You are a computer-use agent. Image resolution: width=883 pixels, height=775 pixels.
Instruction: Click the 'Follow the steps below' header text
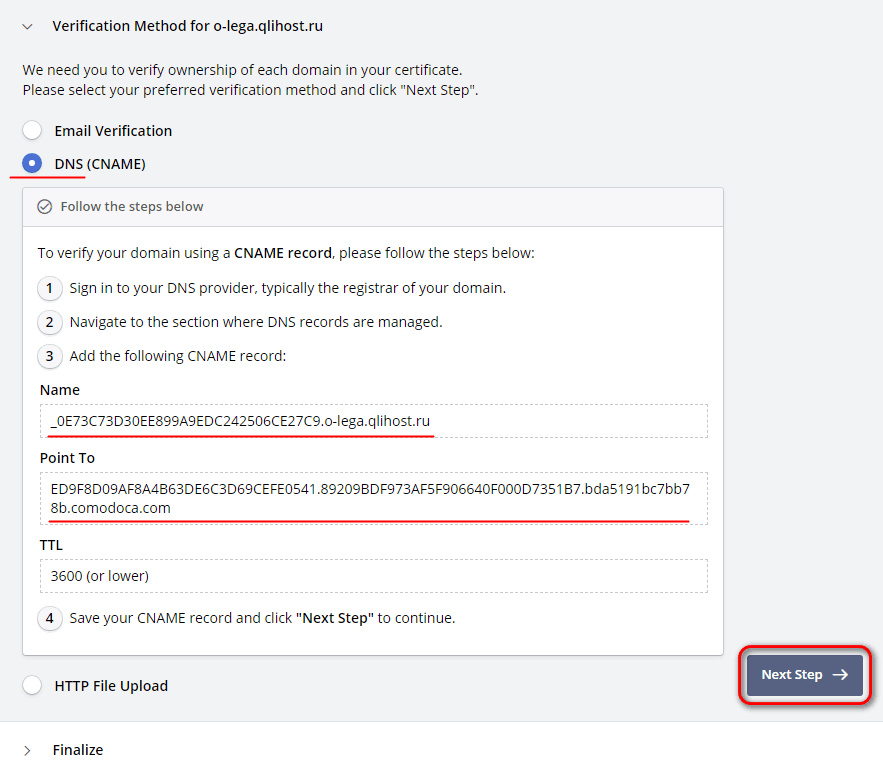click(132, 207)
